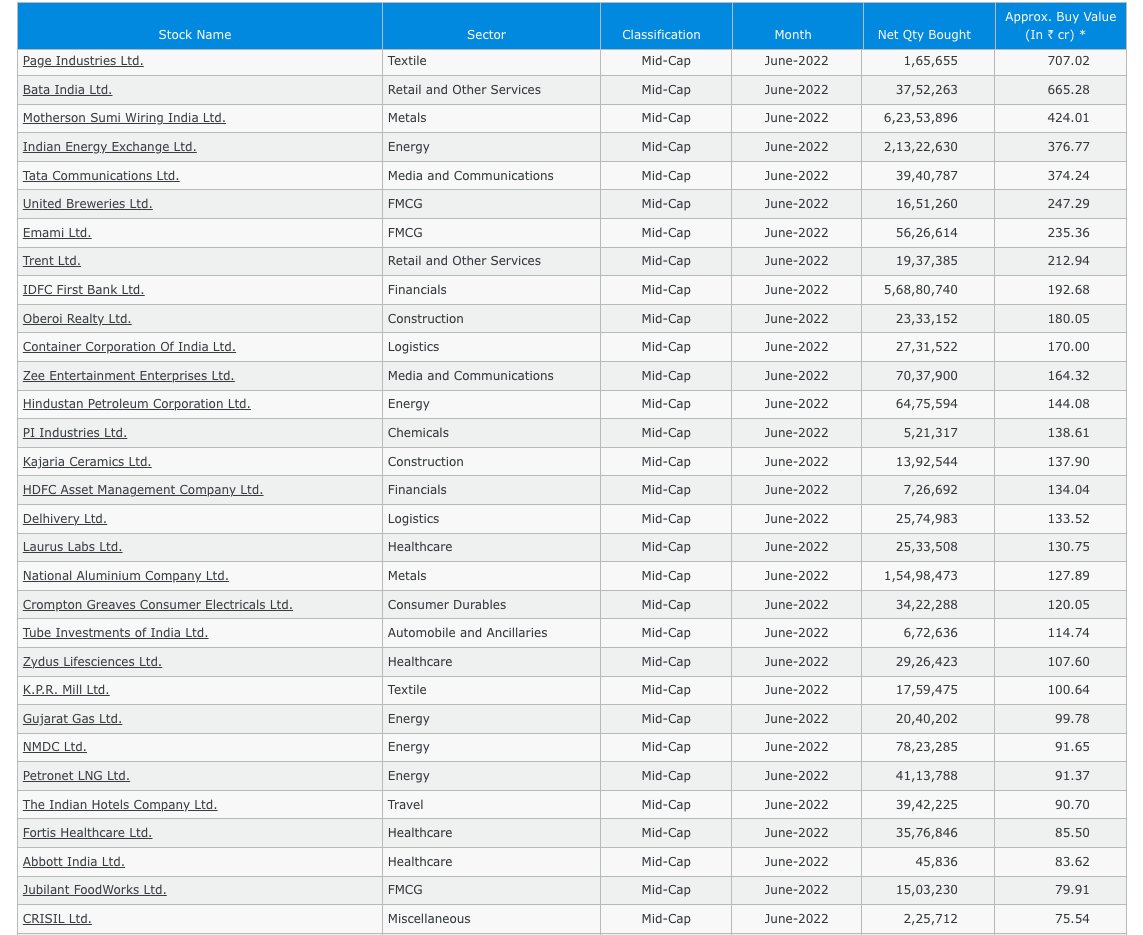Screen dimensions: 1143x935
Task: Open National Aluminium Company Ltd. link
Action: click(x=125, y=576)
